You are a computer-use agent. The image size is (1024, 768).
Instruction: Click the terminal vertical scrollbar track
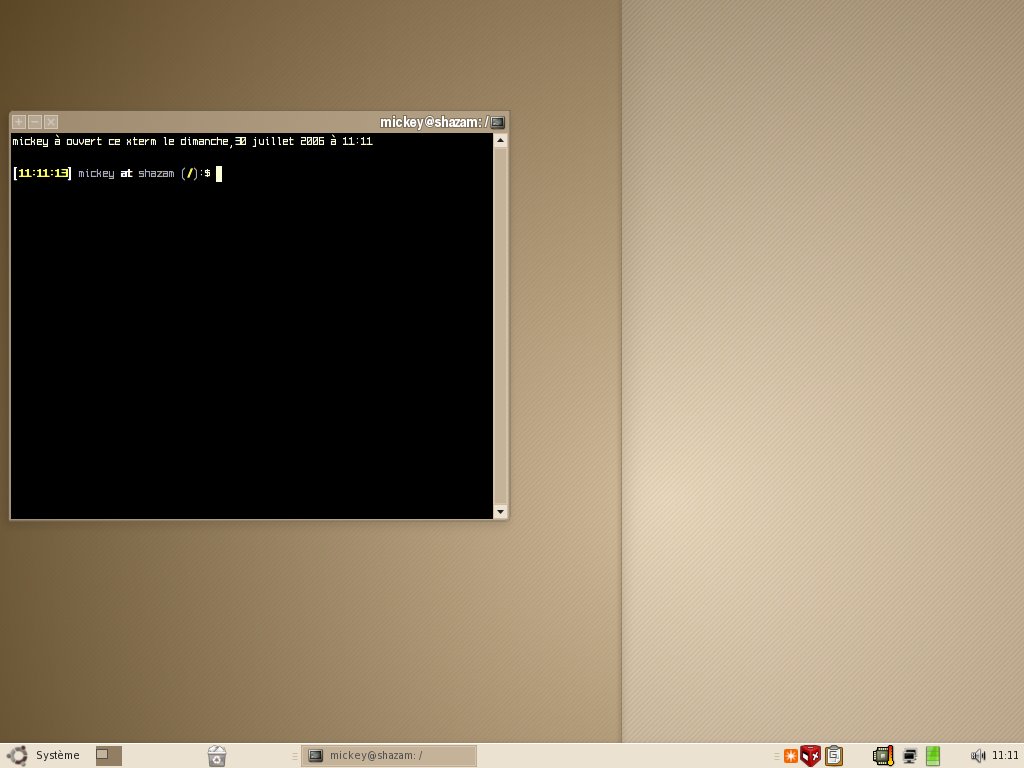point(501,326)
